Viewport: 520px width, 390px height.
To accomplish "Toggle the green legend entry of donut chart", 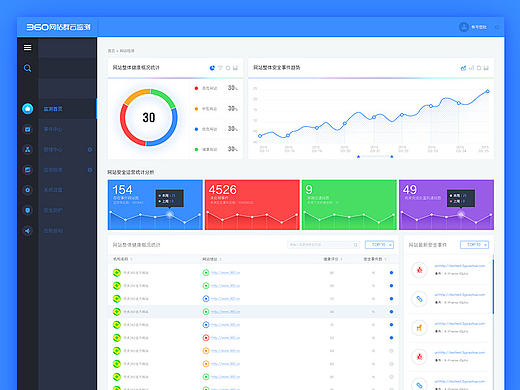I will coord(206,149).
